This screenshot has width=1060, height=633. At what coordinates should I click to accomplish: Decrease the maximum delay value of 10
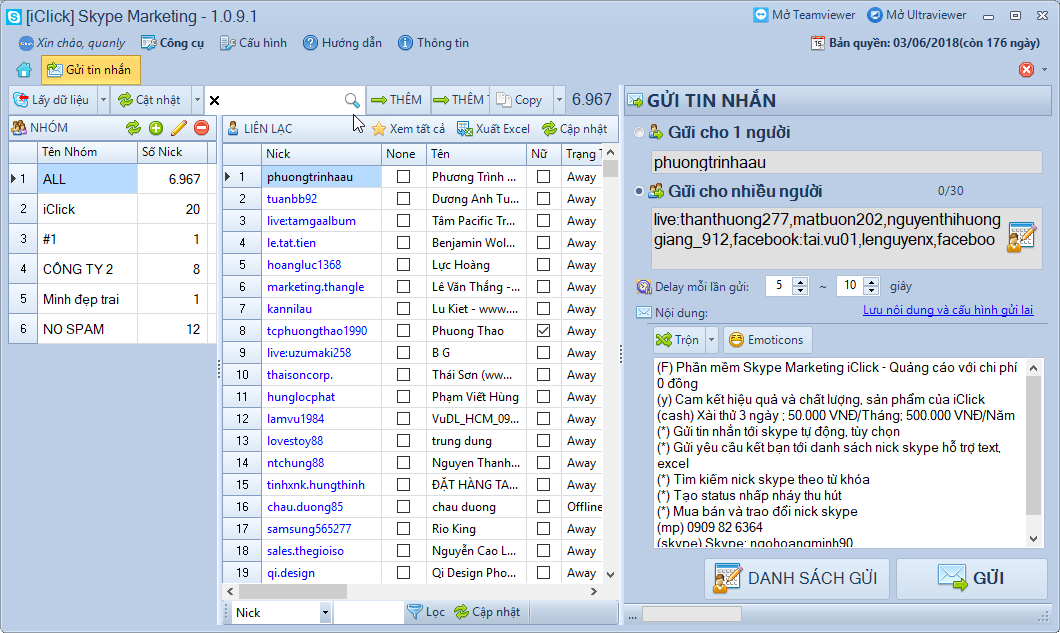click(871, 291)
